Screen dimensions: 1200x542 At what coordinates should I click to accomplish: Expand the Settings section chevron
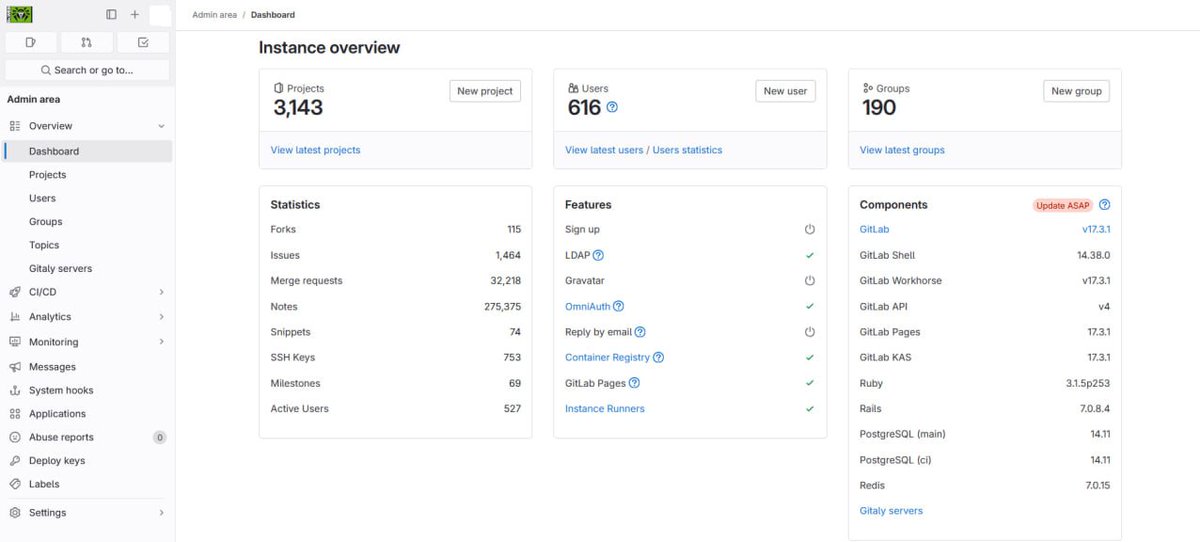click(161, 513)
